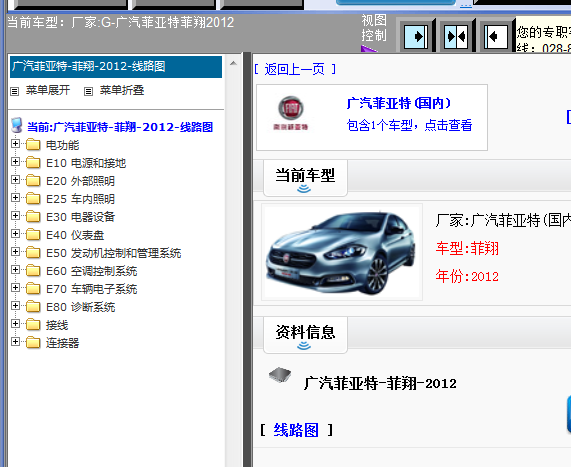Expand the E10 电源和接地 node

pos(15,161)
